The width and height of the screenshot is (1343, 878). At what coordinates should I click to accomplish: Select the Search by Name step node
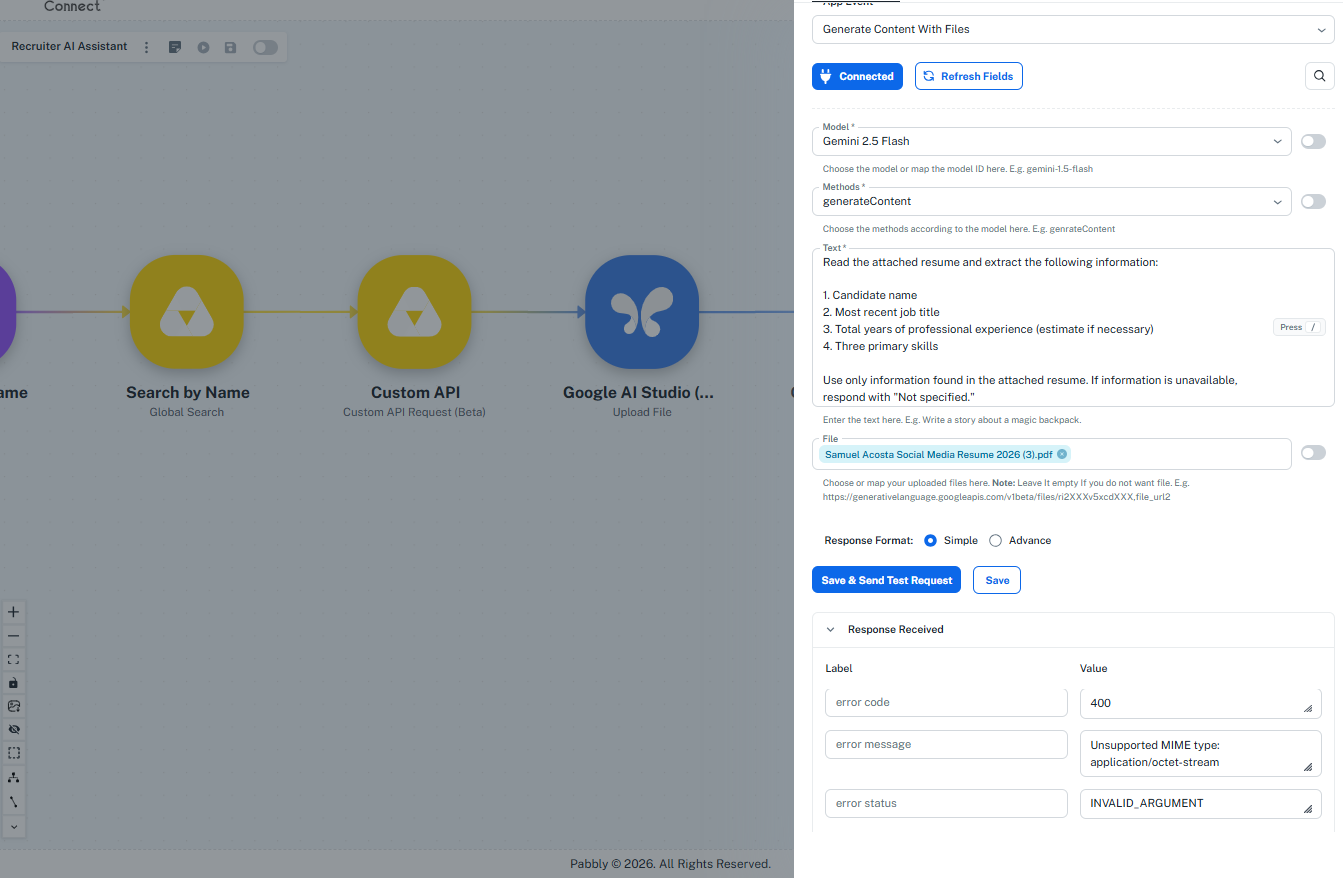pyautogui.click(x=187, y=312)
